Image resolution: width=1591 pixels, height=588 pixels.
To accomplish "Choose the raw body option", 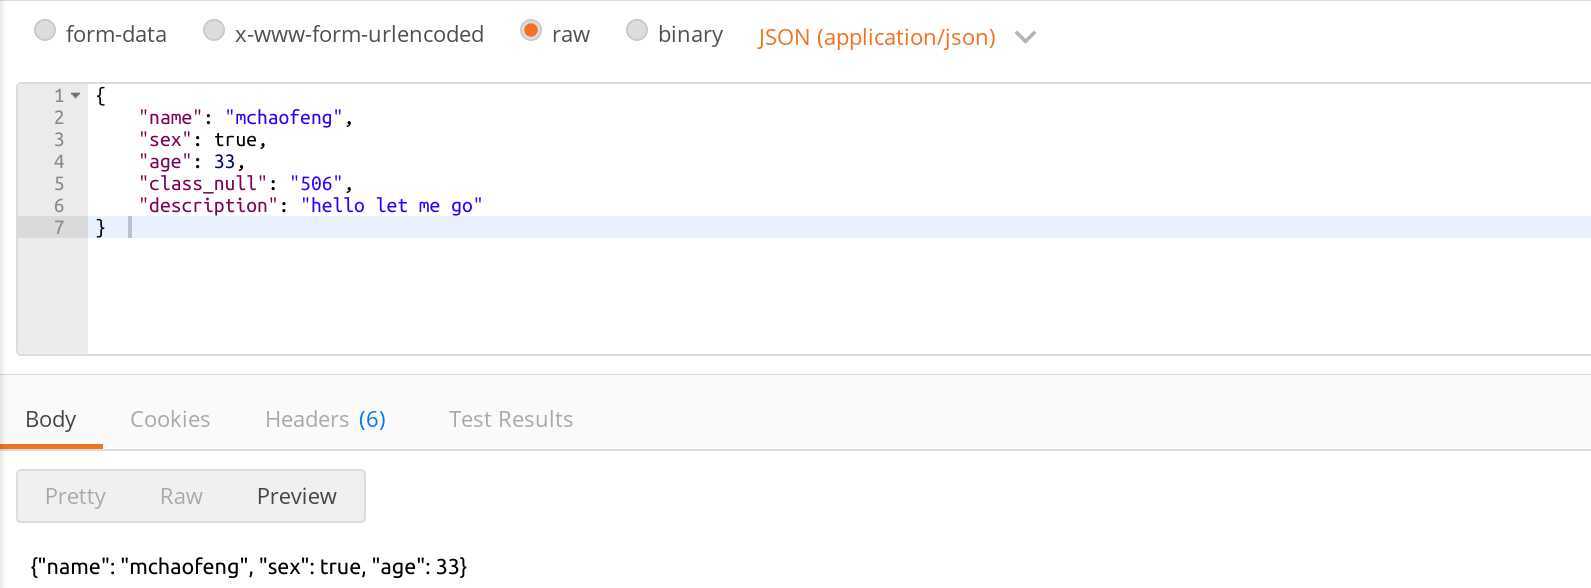I will click(531, 31).
